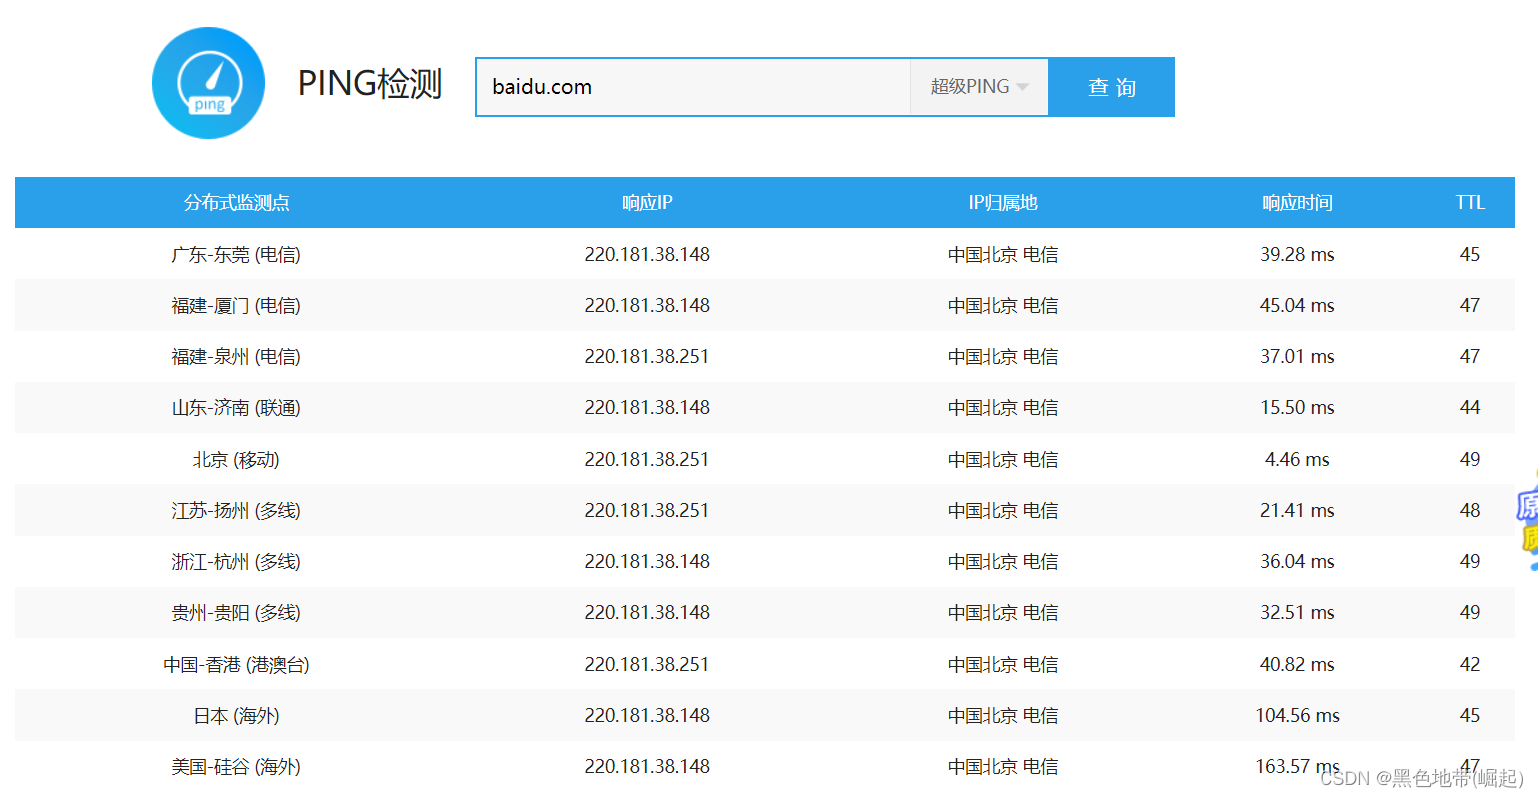This screenshot has width=1538, height=798.
Task: Select the 贵州-贵阳 (多线) monitoring point
Action: pos(236,613)
